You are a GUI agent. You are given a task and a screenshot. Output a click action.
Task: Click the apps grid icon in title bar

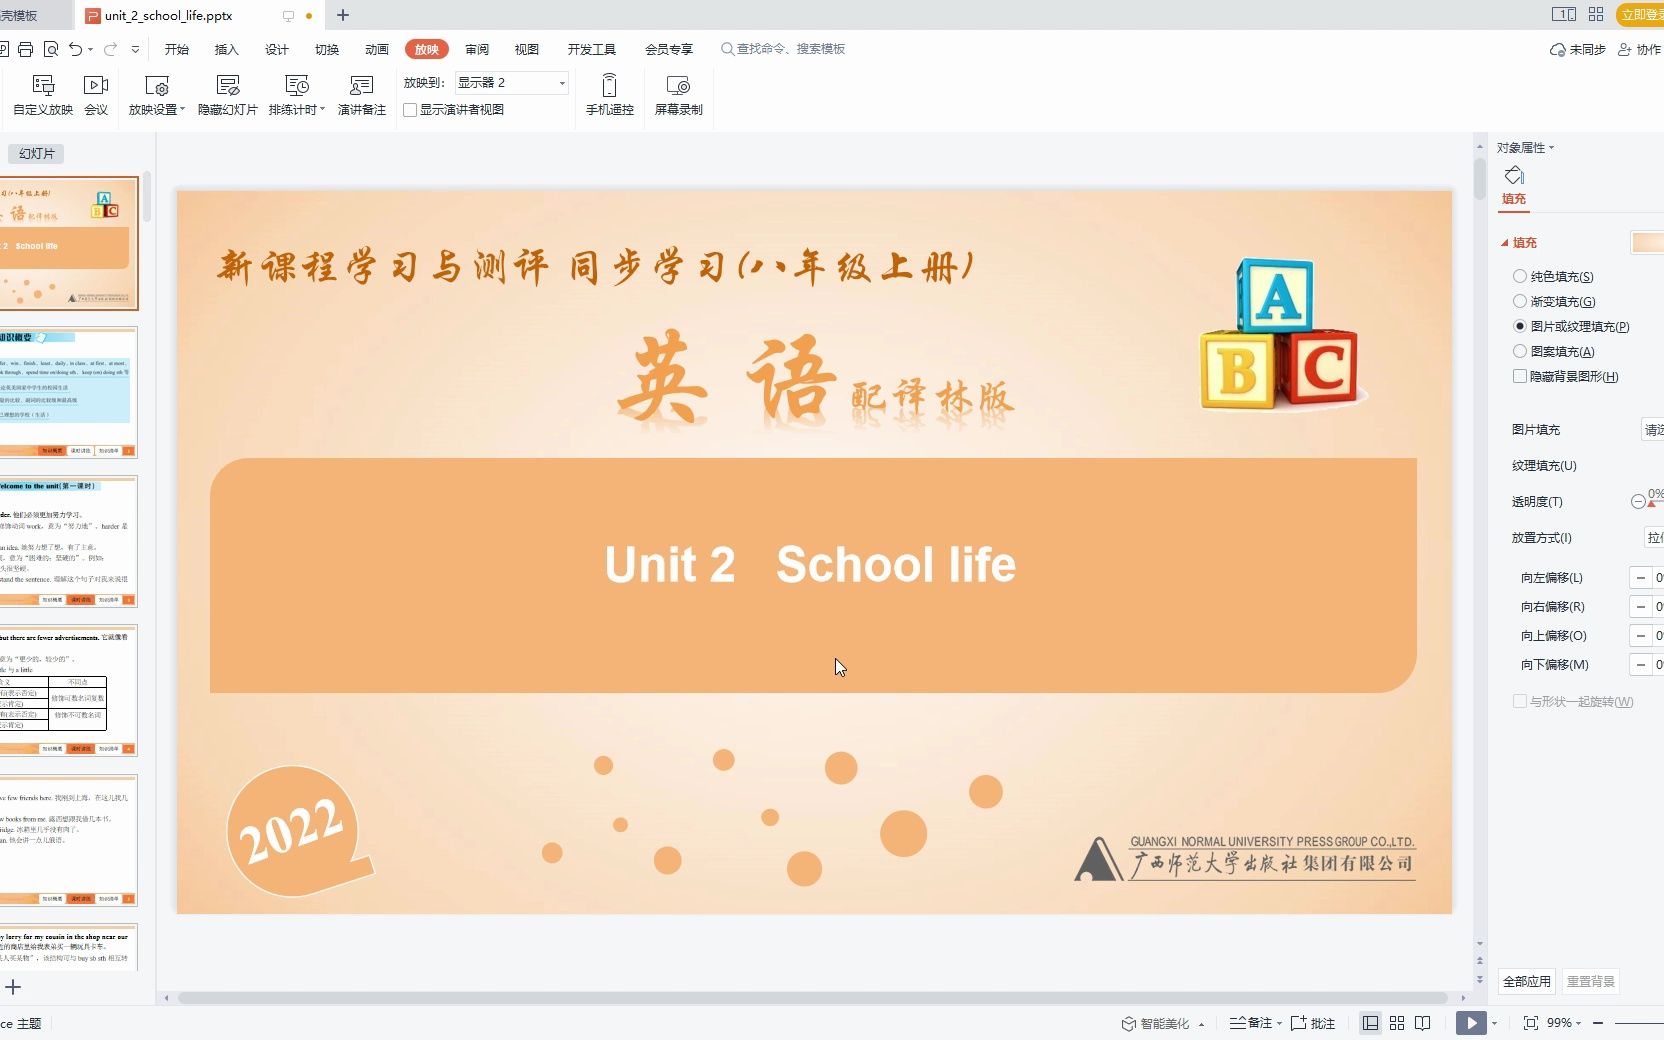tap(1596, 14)
